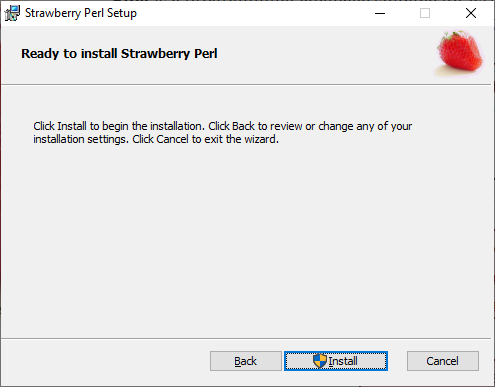Screen dimensions: 495x387
Task: Close the Strawberry Perl Setup window
Action: [471, 13]
